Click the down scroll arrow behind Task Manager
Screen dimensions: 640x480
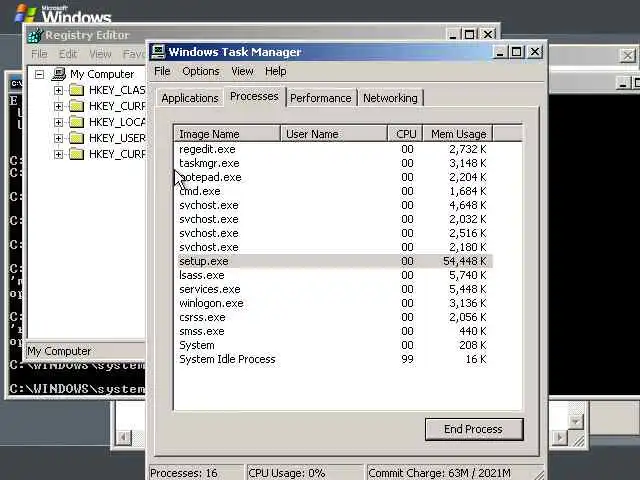(576, 421)
